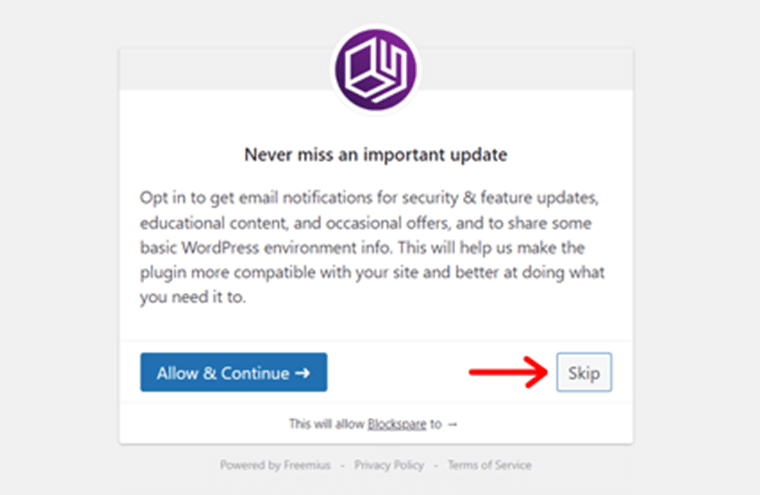Click the "Opt in to get email notifications" line
The height and width of the screenshot is (495, 760).
click(x=369, y=198)
